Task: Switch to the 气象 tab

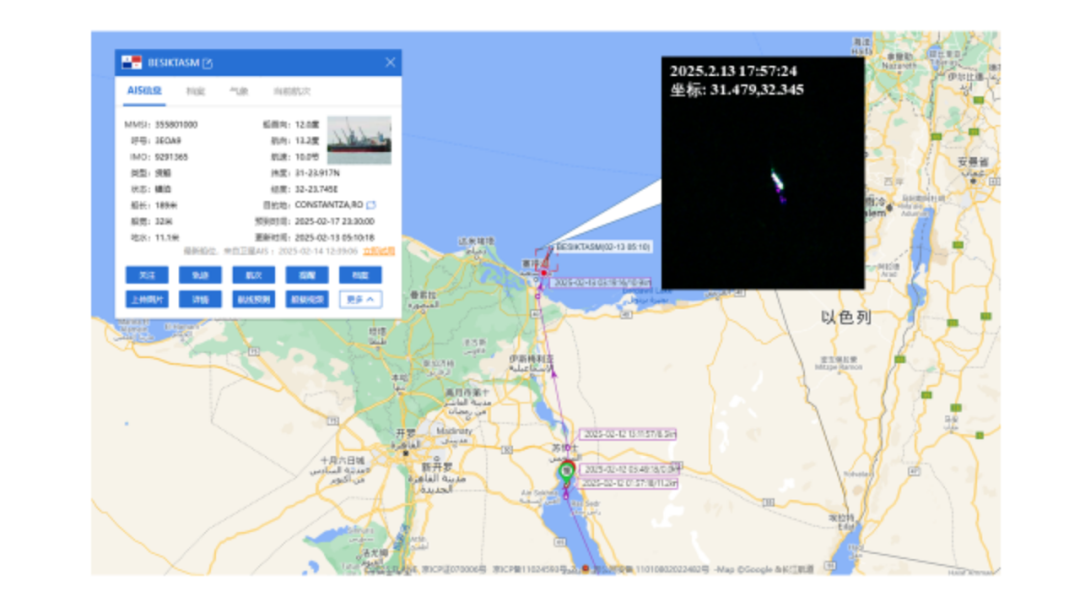Action: [239, 91]
